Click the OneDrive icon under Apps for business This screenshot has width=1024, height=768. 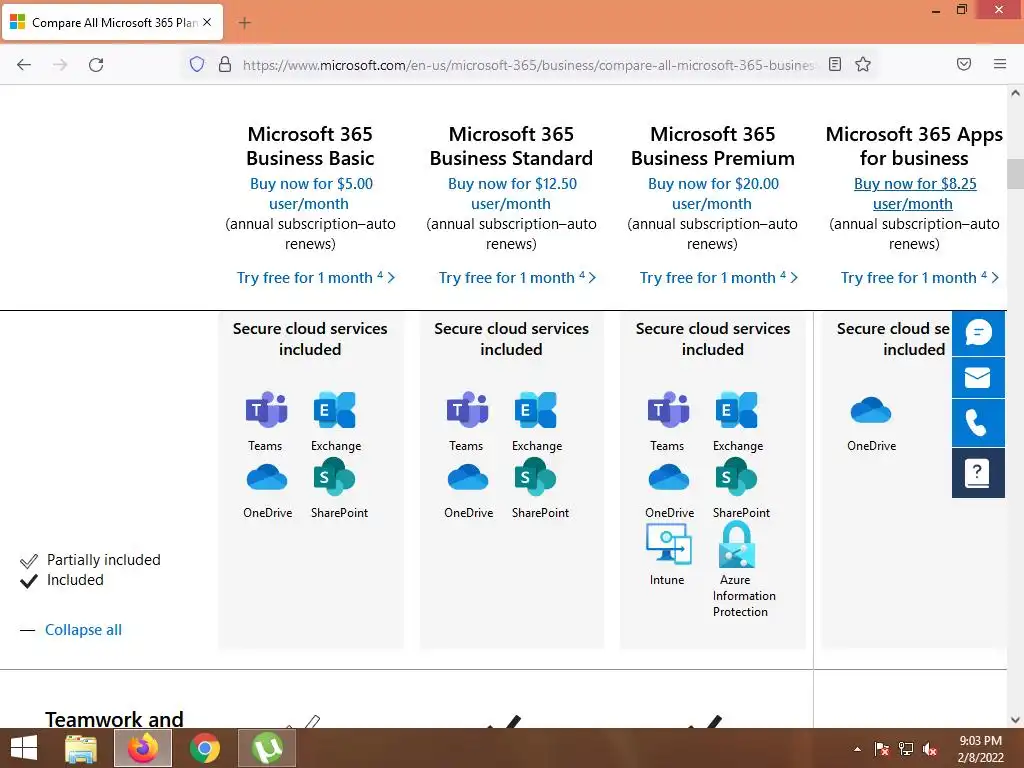[871, 410]
